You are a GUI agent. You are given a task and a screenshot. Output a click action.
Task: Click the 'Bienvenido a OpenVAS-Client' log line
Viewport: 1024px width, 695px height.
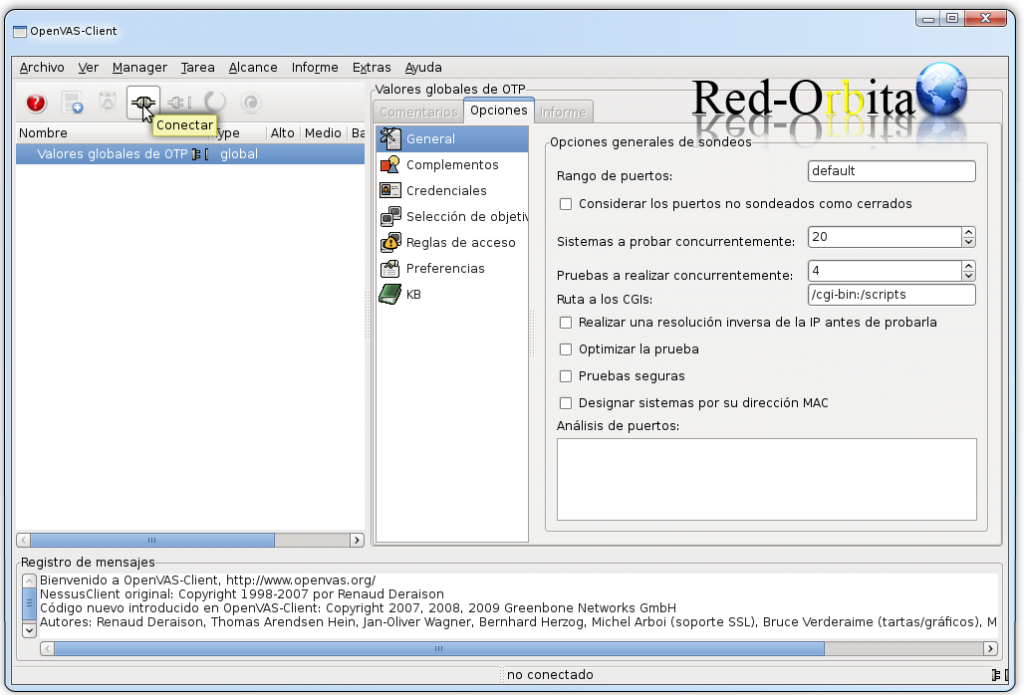point(208,580)
